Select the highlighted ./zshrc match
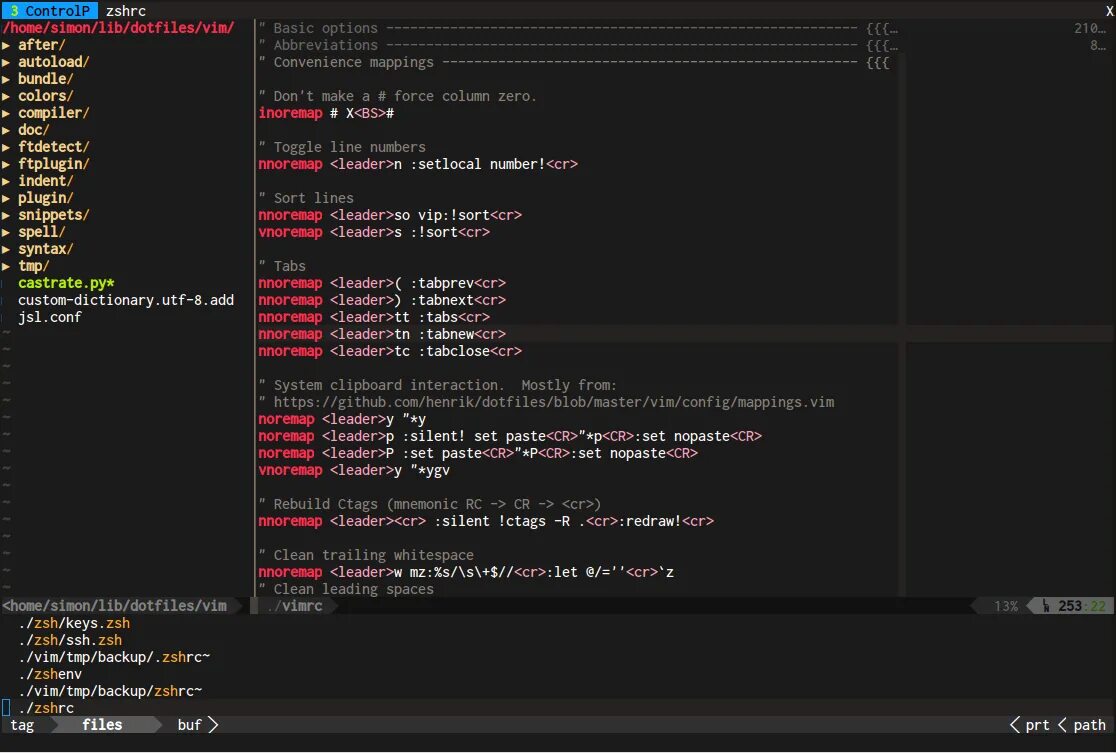The image size is (1116, 753). click(46, 708)
